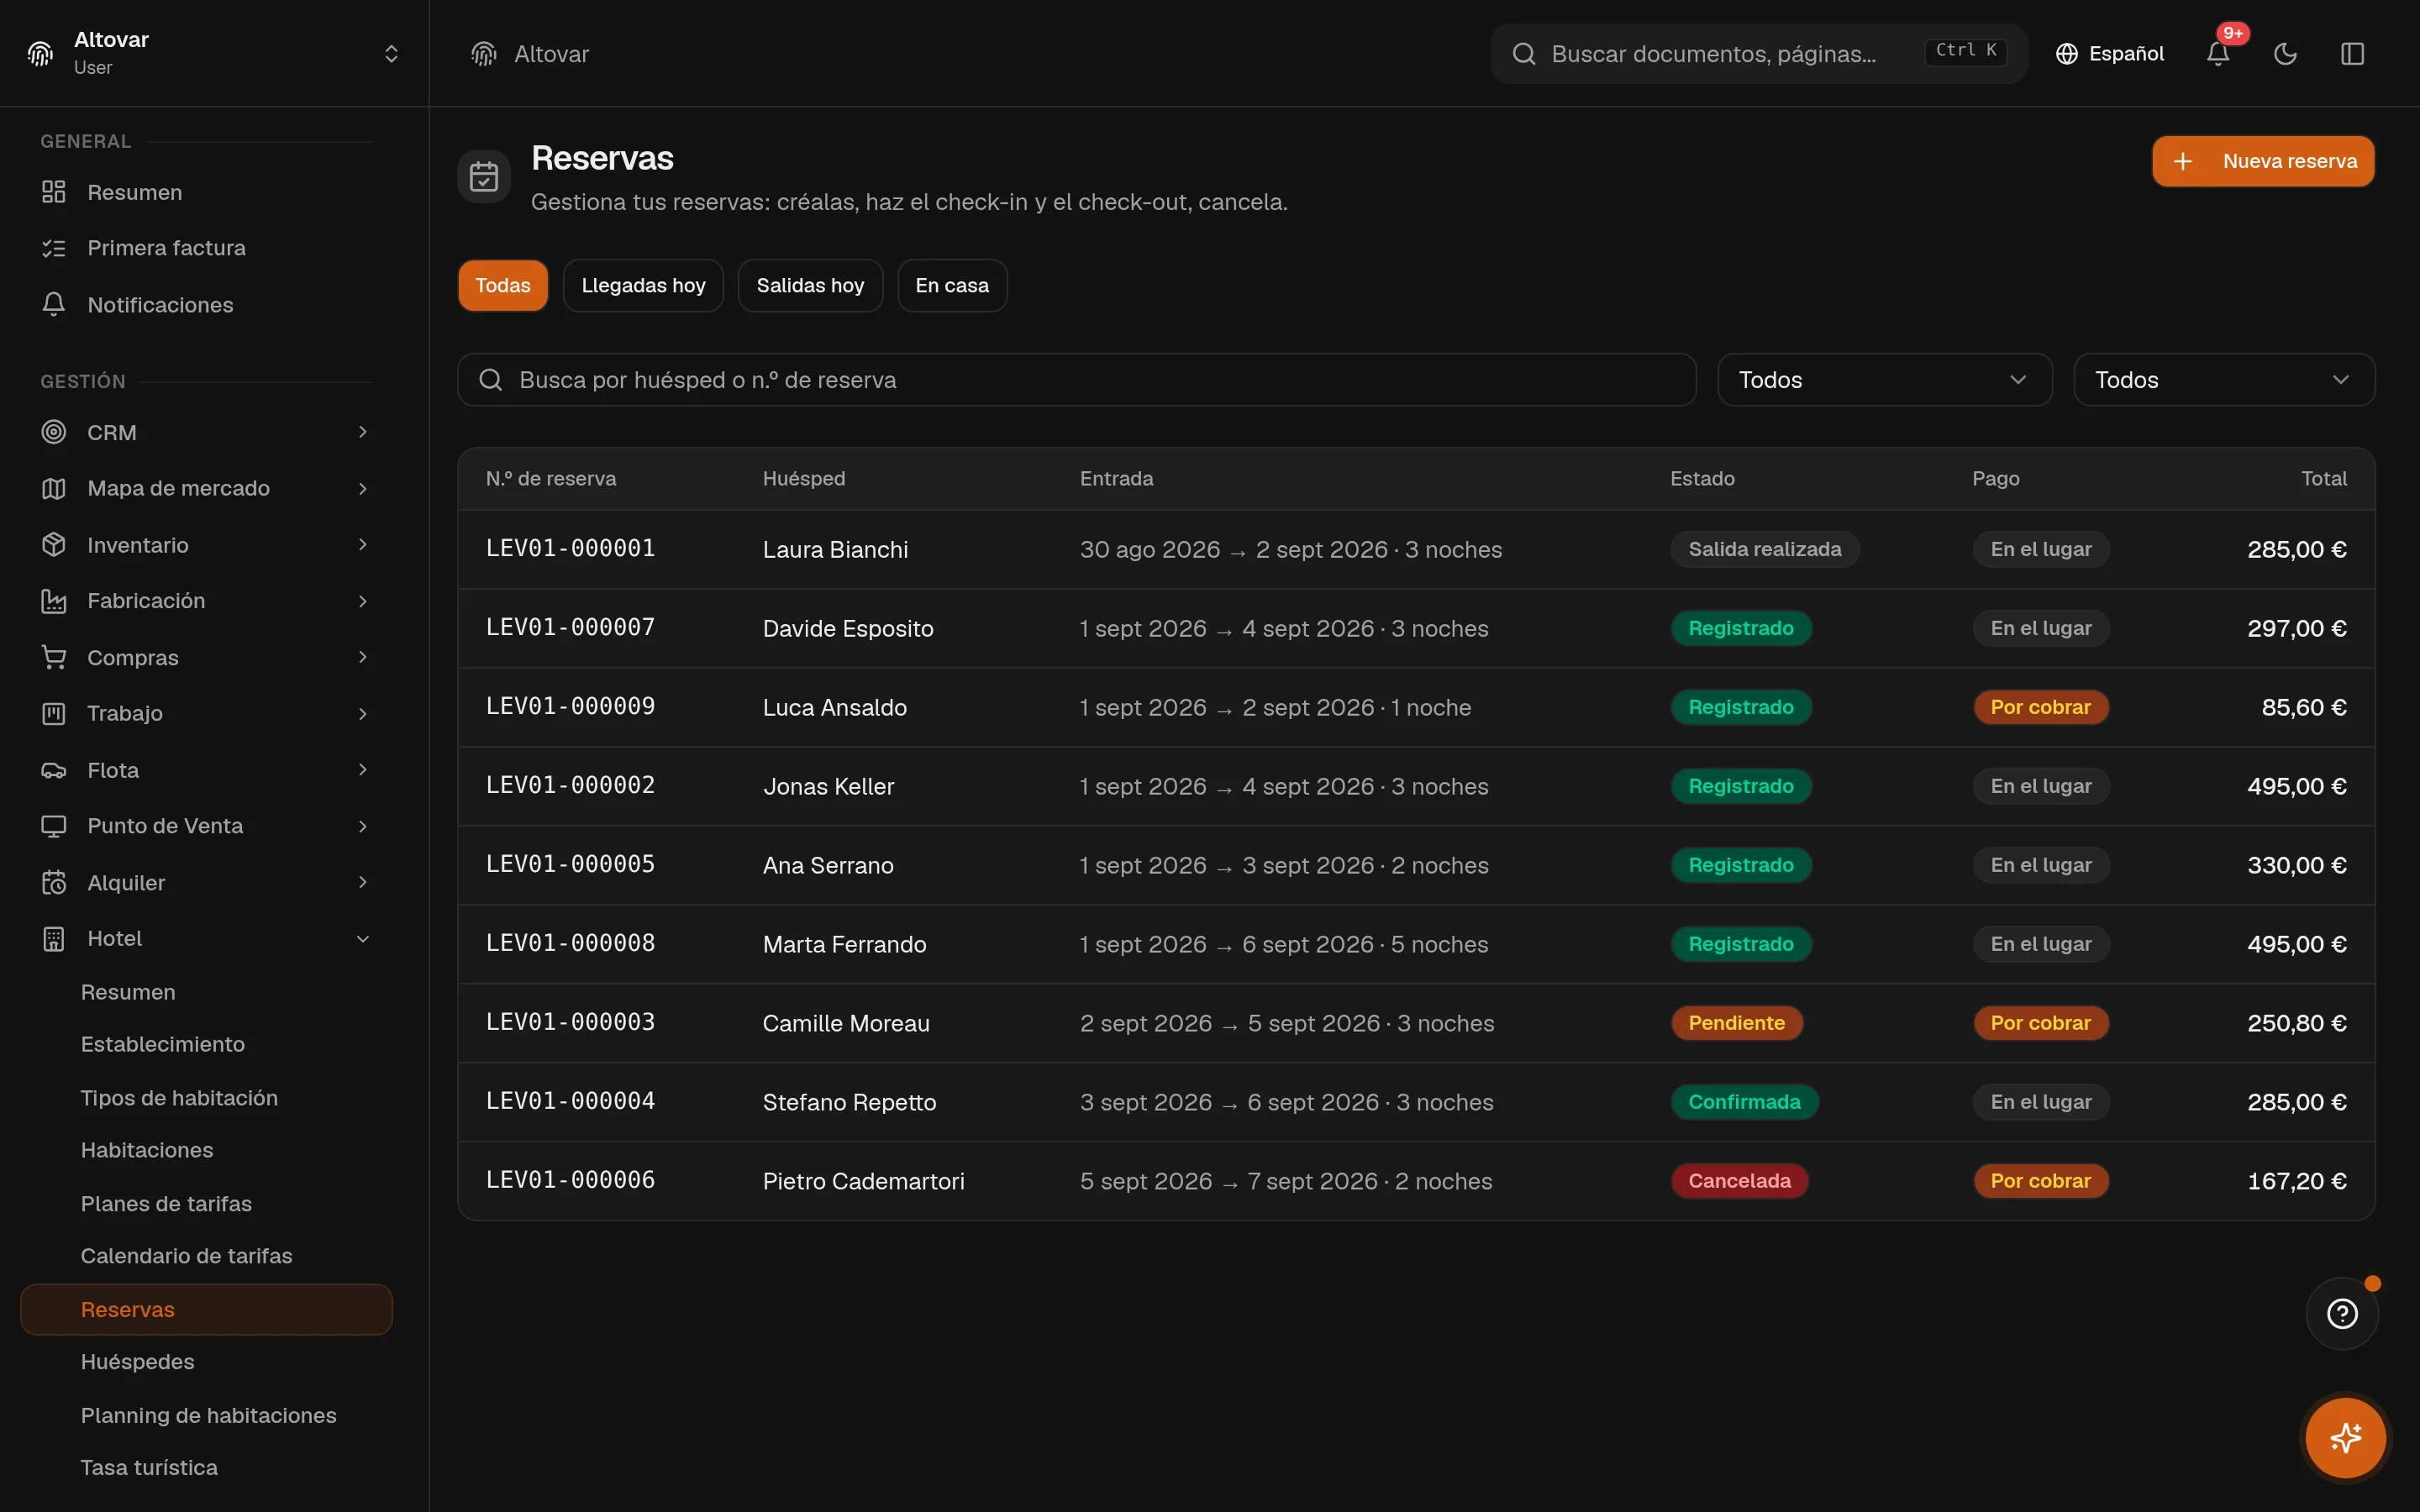
Task: Open Español language selector
Action: [2110, 54]
